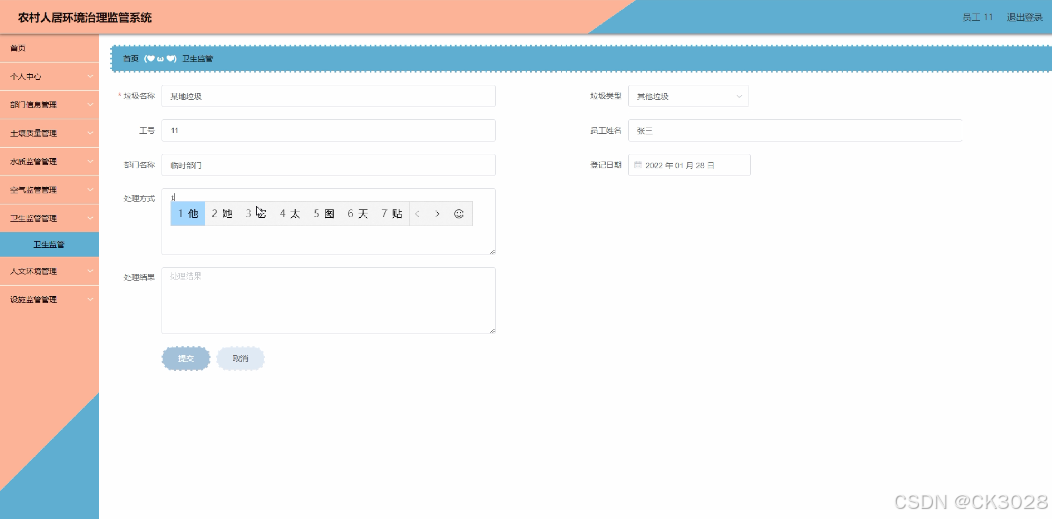Focus the 垃圾名称 input field

tap(328, 96)
